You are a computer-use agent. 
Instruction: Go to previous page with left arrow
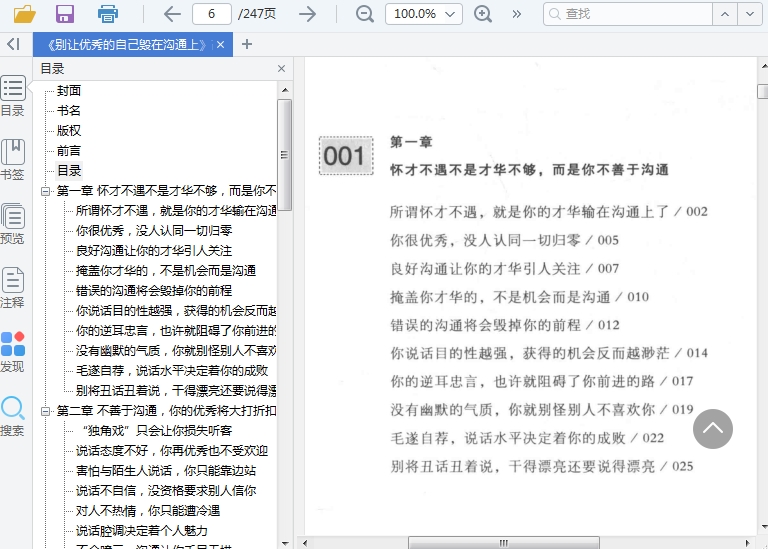171,14
